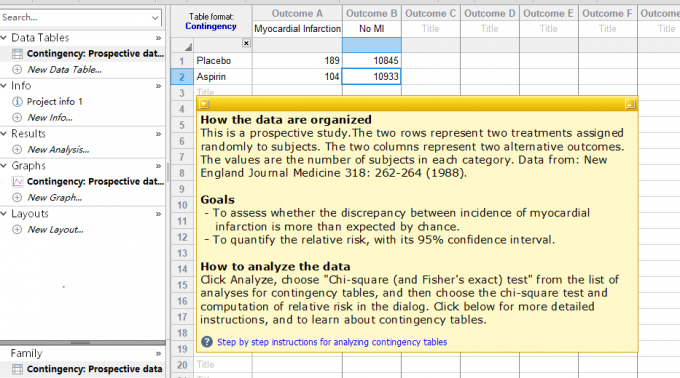Select the Outcome F column header

coord(608,13)
